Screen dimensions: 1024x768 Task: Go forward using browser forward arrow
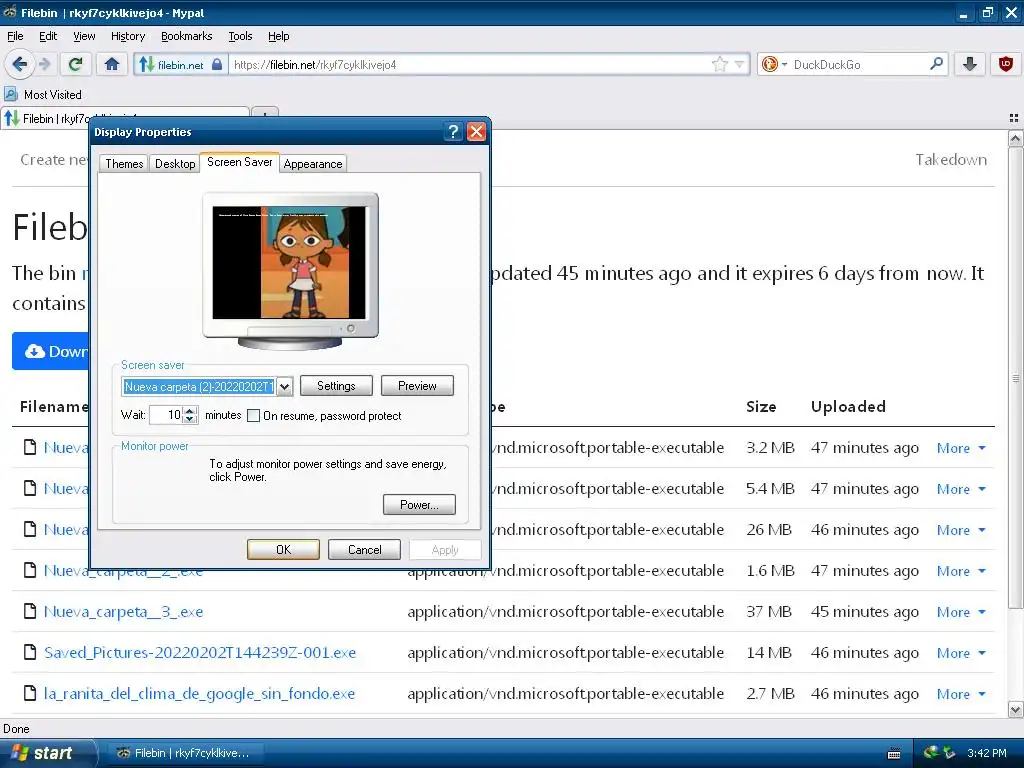(x=45, y=64)
